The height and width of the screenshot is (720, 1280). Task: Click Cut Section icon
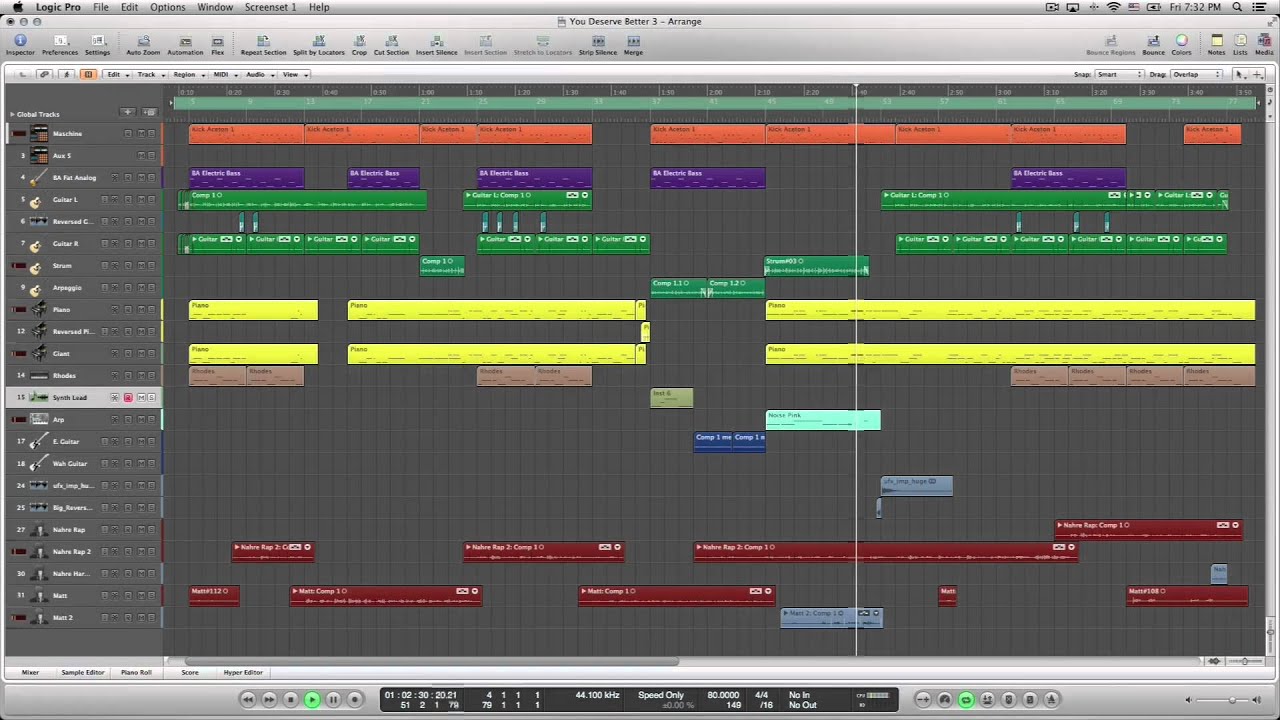click(391, 44)
